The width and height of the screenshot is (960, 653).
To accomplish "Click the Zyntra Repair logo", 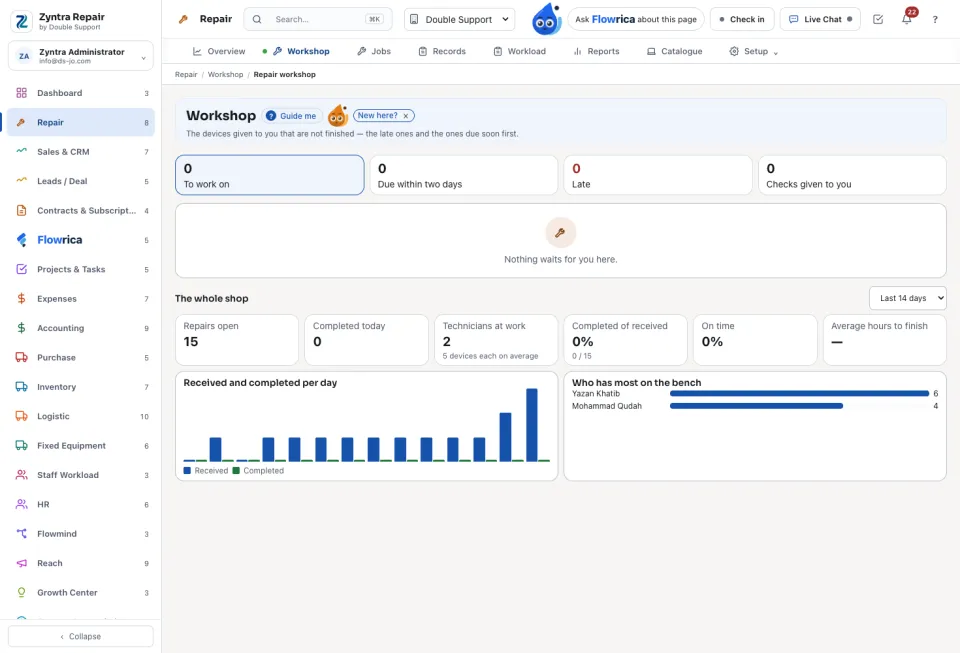I will click(21, 21).
